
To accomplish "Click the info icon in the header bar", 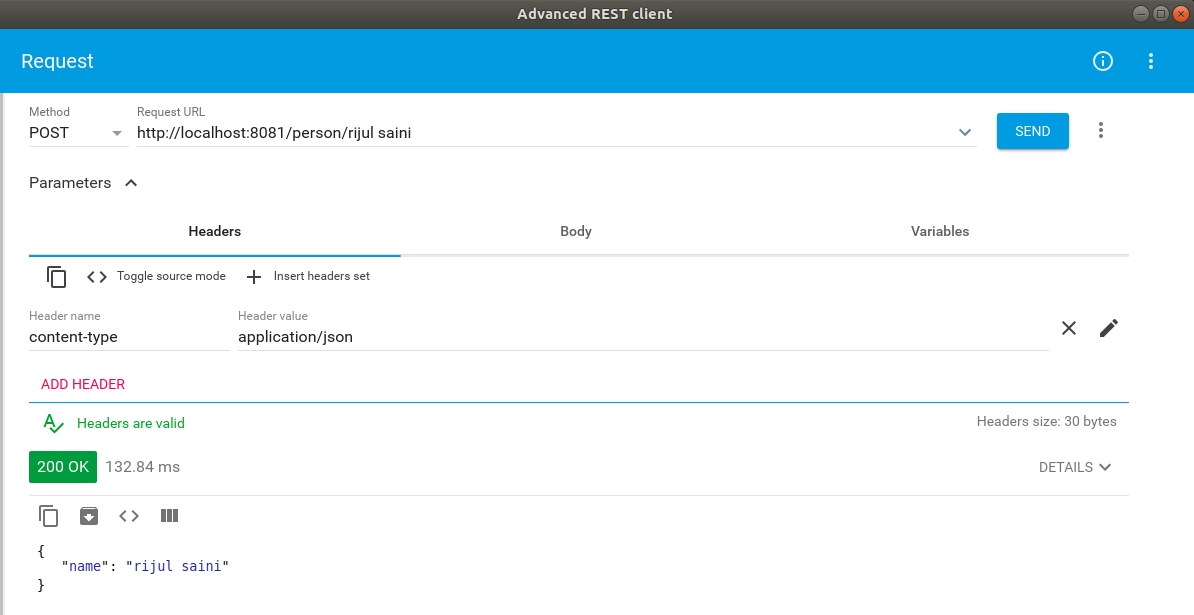I will [x=1102, y=61].
